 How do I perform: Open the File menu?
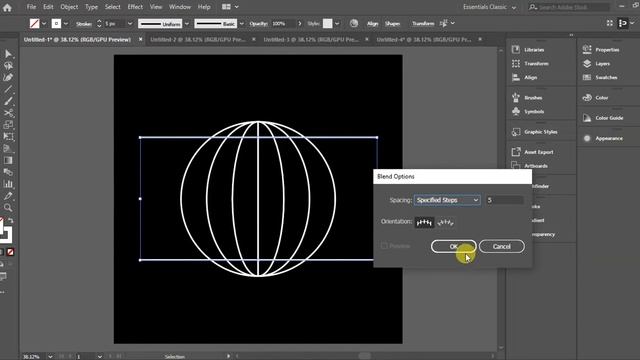[x=31, y=7]
